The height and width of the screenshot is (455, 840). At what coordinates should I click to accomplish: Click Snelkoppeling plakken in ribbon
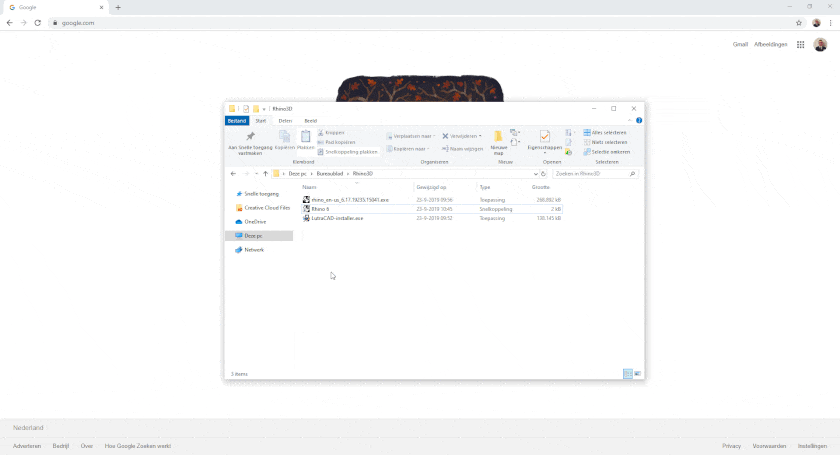pos(347,152)
